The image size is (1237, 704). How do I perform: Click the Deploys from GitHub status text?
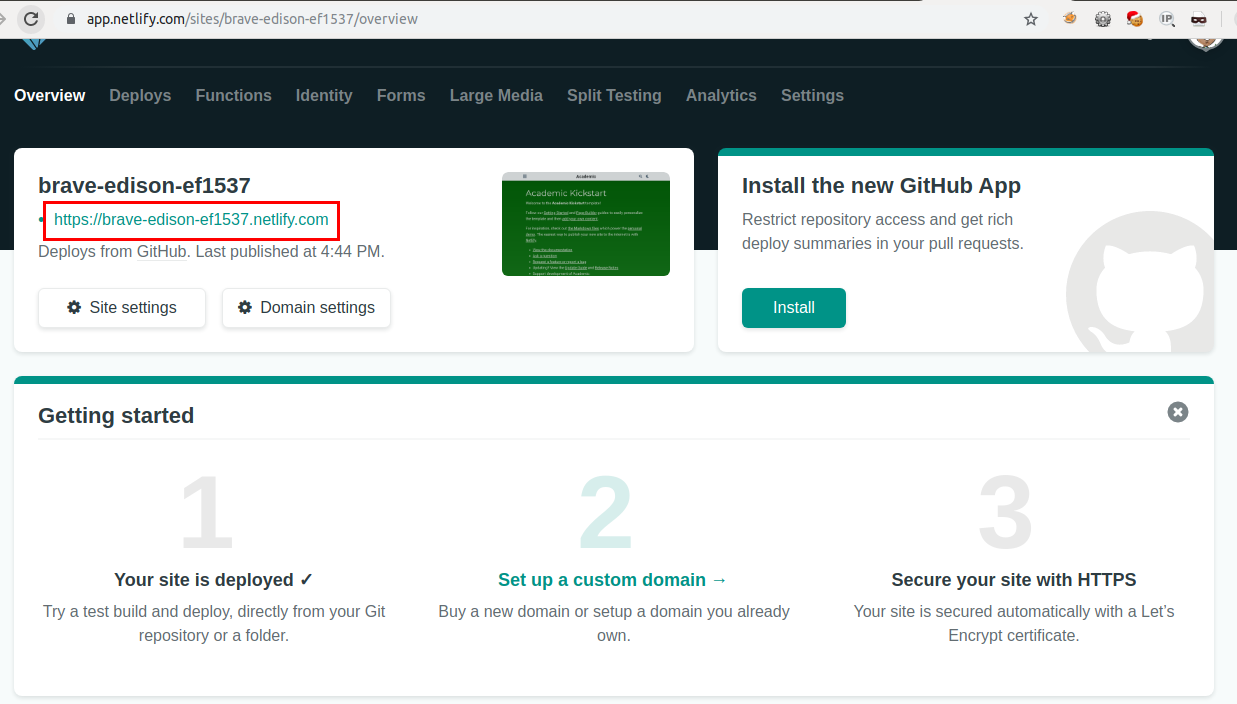tap(211, 252)
